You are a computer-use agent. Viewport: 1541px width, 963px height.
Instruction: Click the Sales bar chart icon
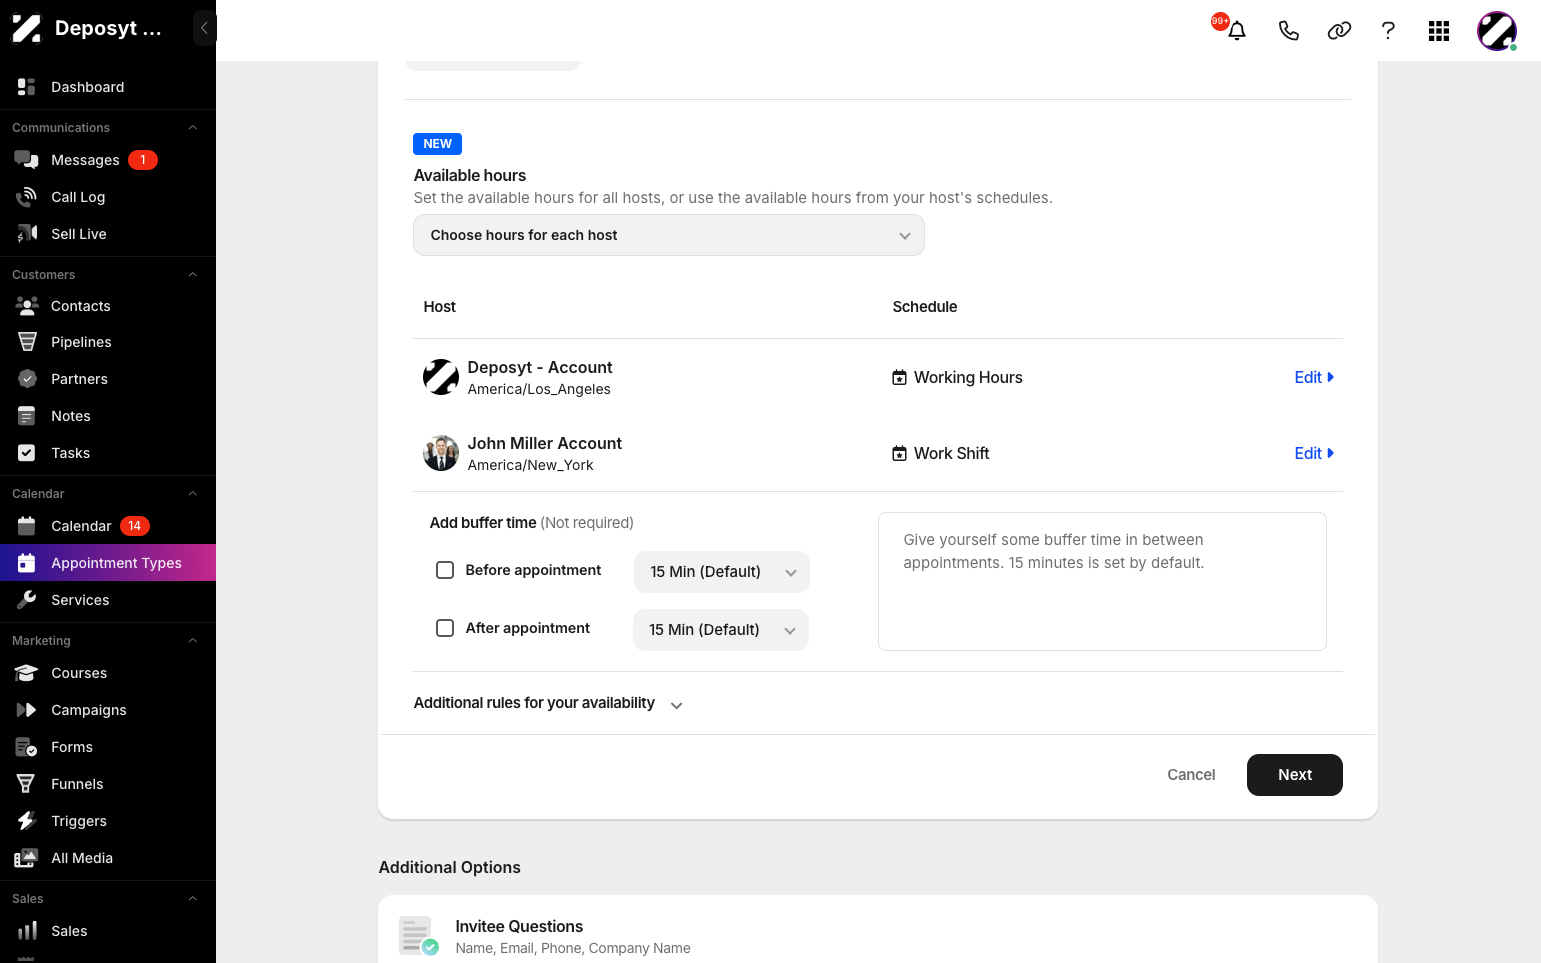click(27, 931)
